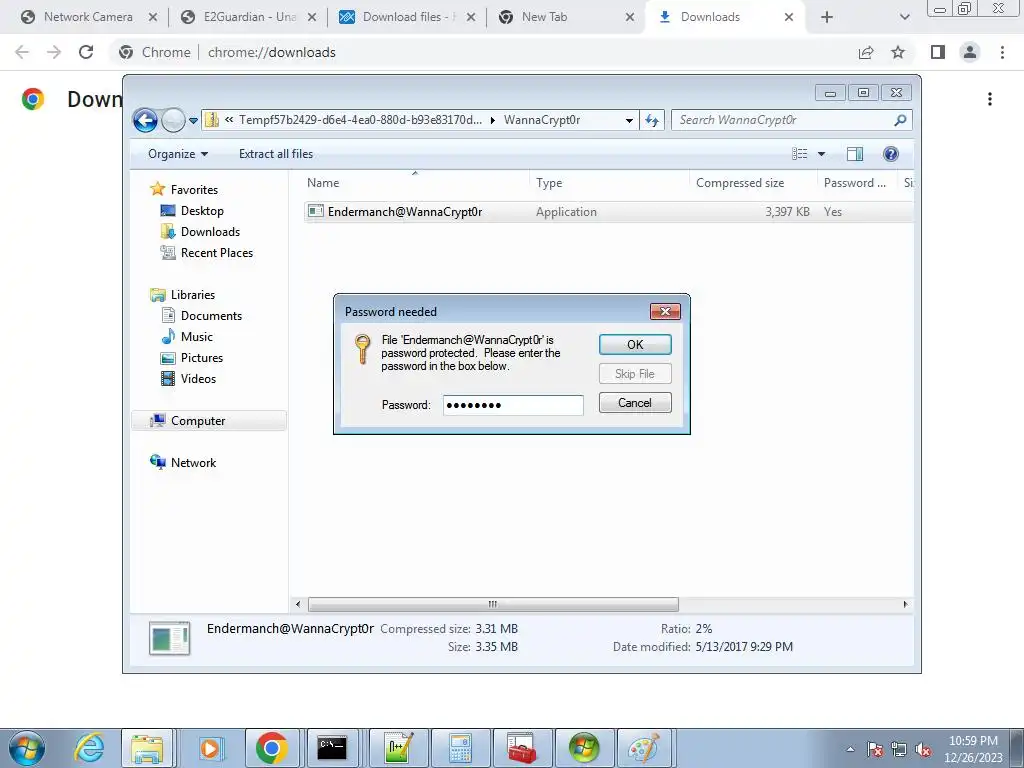This screenshot has width=1024, height=768.
Task: Click the Explorer back arrow button
Action: click(x=145, y=120)
